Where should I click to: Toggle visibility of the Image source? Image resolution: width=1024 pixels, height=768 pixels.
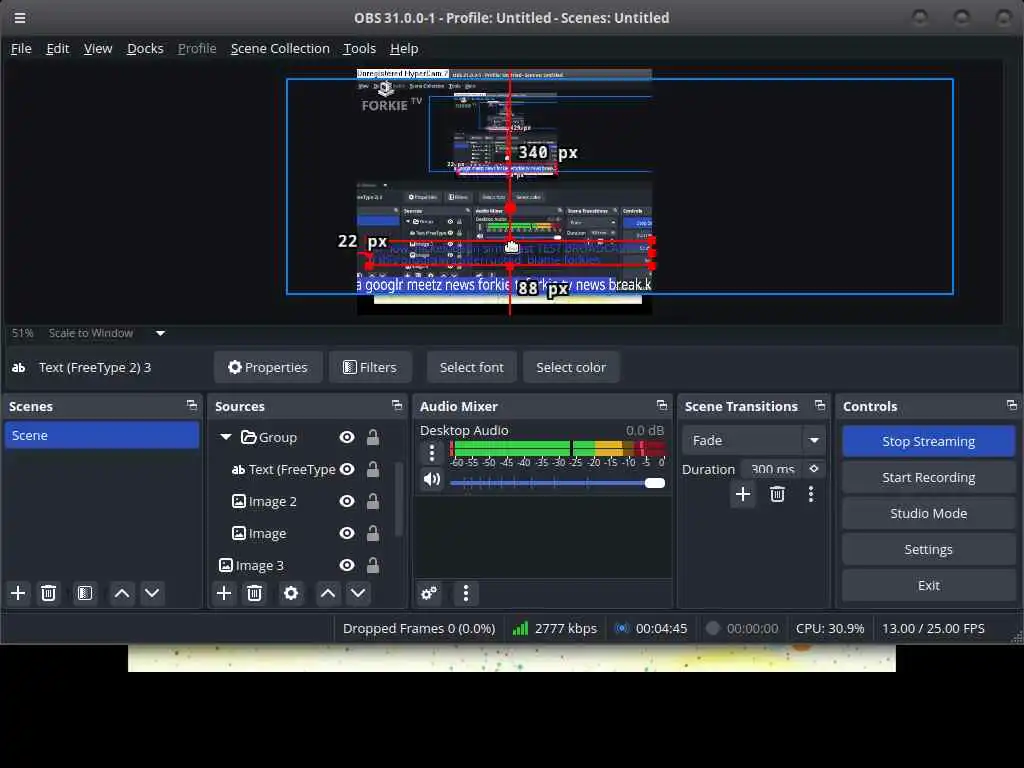(x=347, y=533)
